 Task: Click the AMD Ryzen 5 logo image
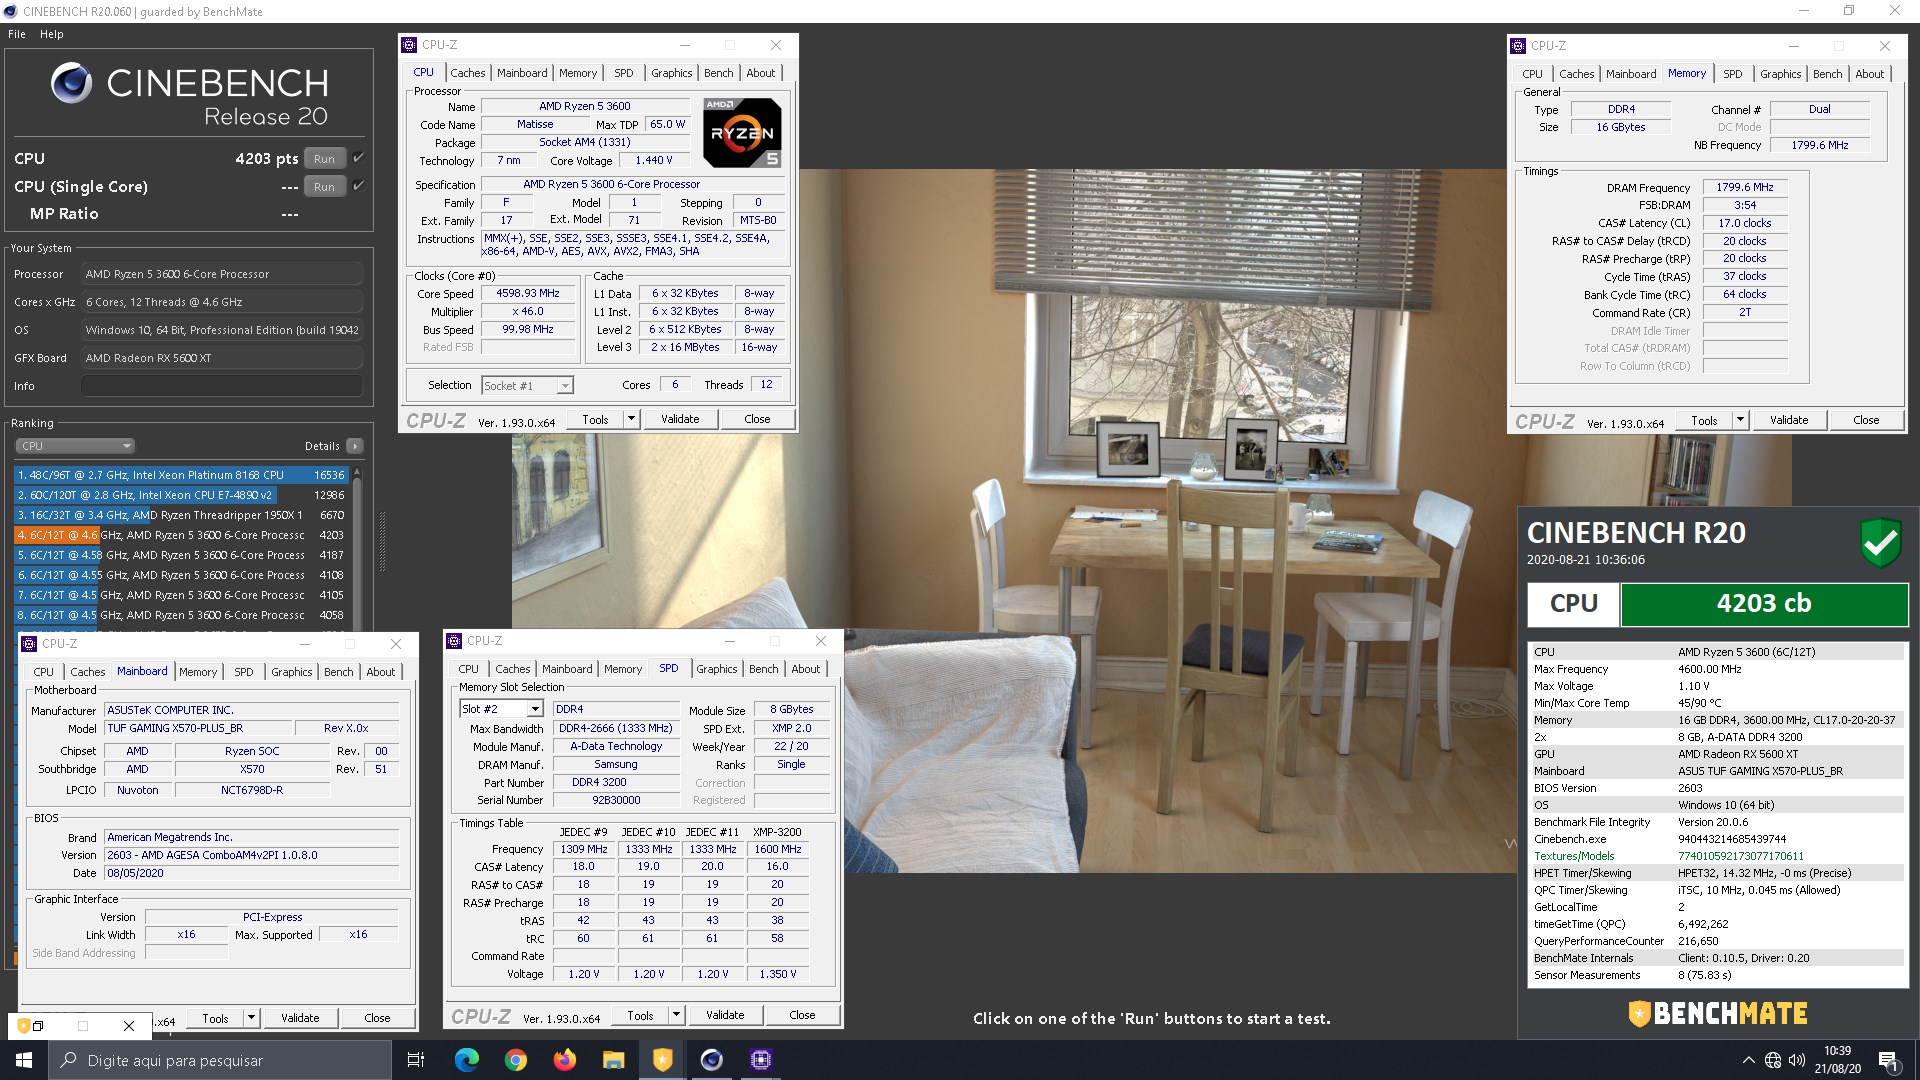pyautogui.click(x=742, y=132)
